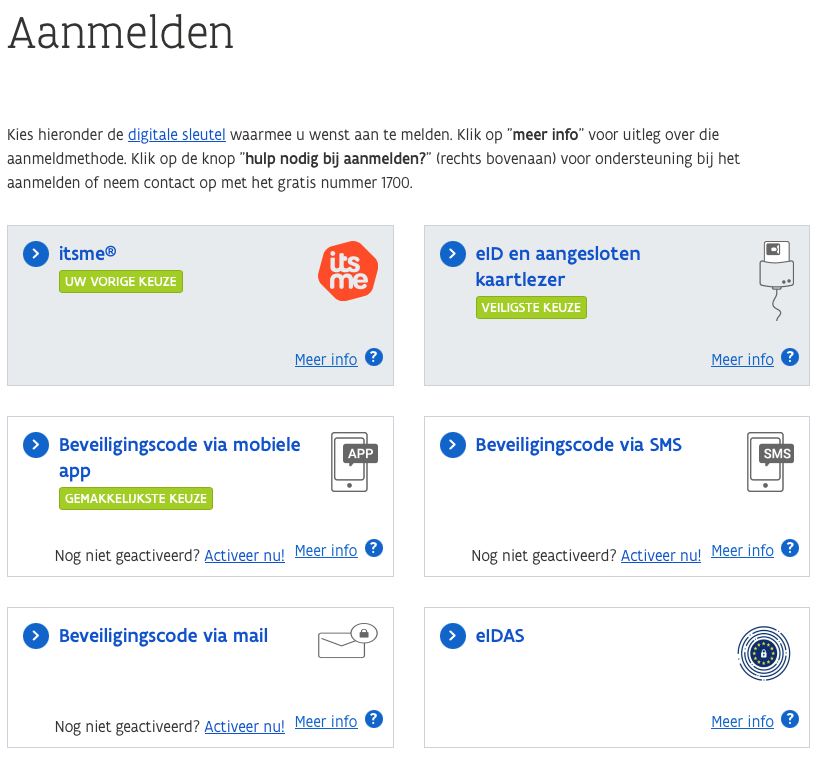Screen dimensions: 816x758
Task: Click the mobile APP phone icon
Action: pyautogui.click(x=353, y=463)
